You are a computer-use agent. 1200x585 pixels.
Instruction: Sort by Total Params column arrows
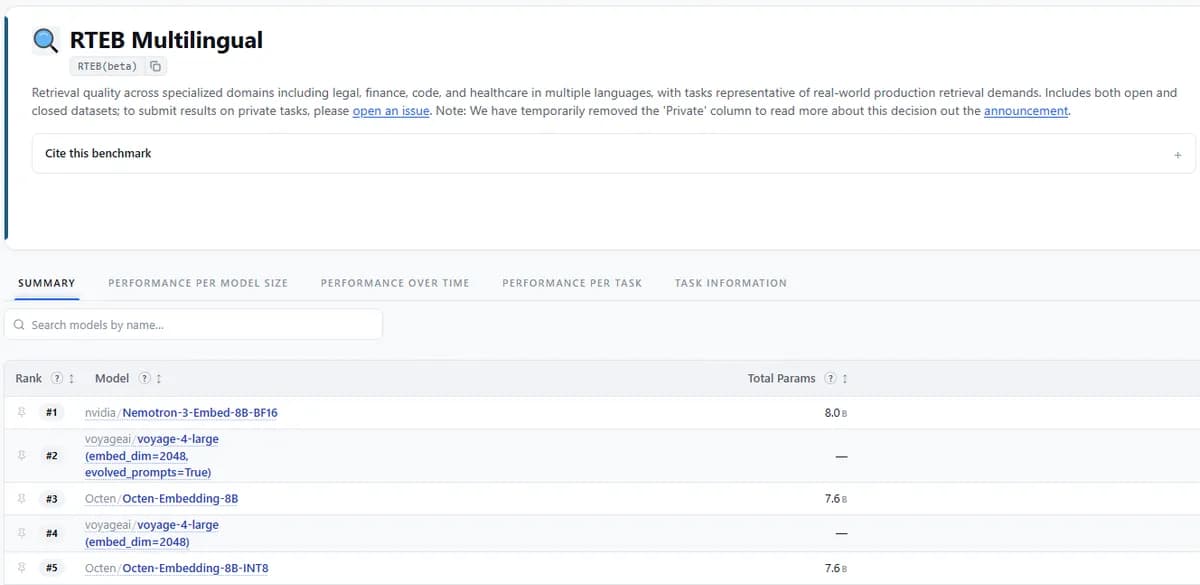[845, 378]
